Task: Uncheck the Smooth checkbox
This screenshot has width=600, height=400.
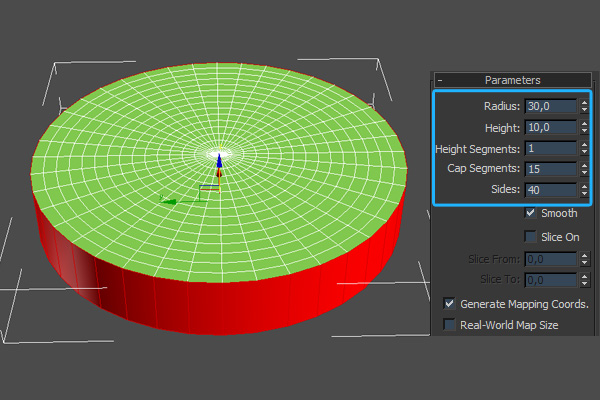Action: [x=531, y=213]
